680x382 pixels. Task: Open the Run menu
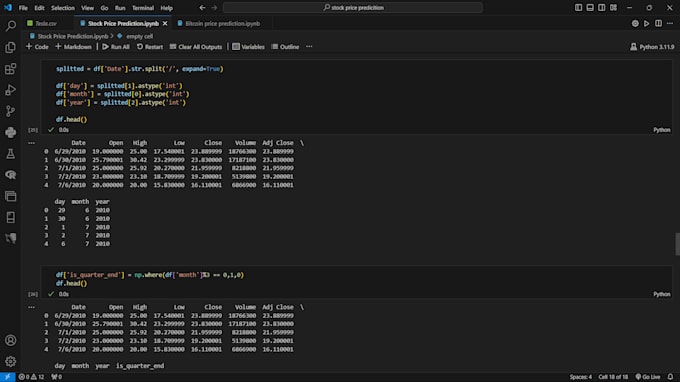(x=120, y=8)
